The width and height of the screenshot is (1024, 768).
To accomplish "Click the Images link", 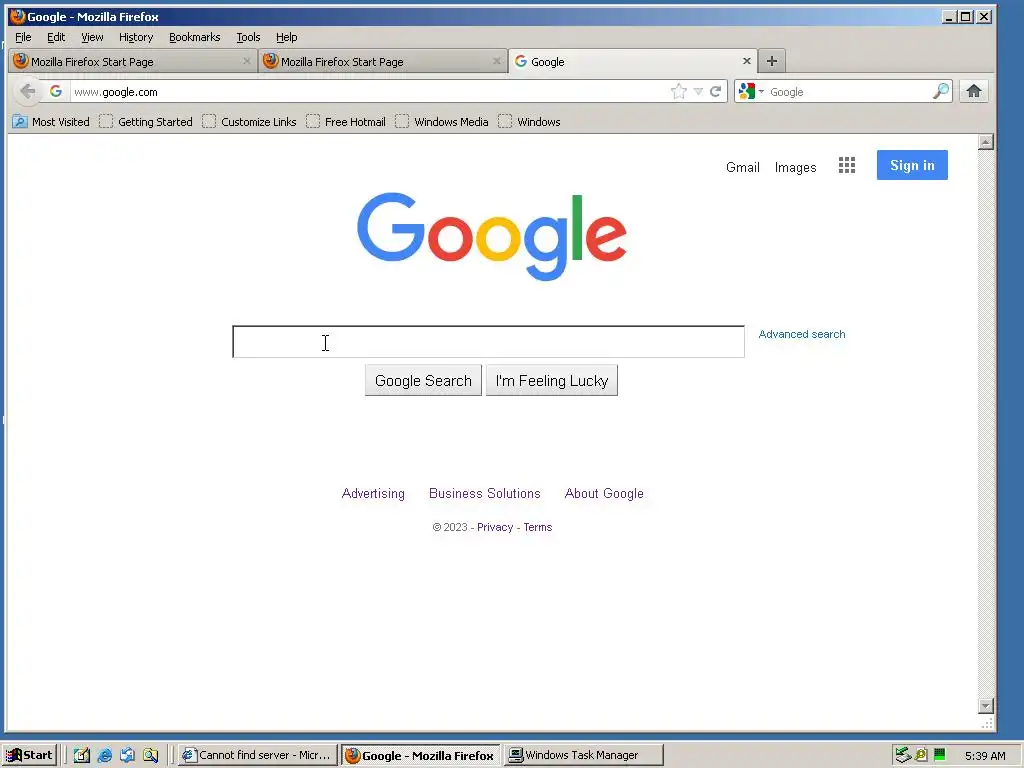I will pyautogui.click(x=795, y=167).
